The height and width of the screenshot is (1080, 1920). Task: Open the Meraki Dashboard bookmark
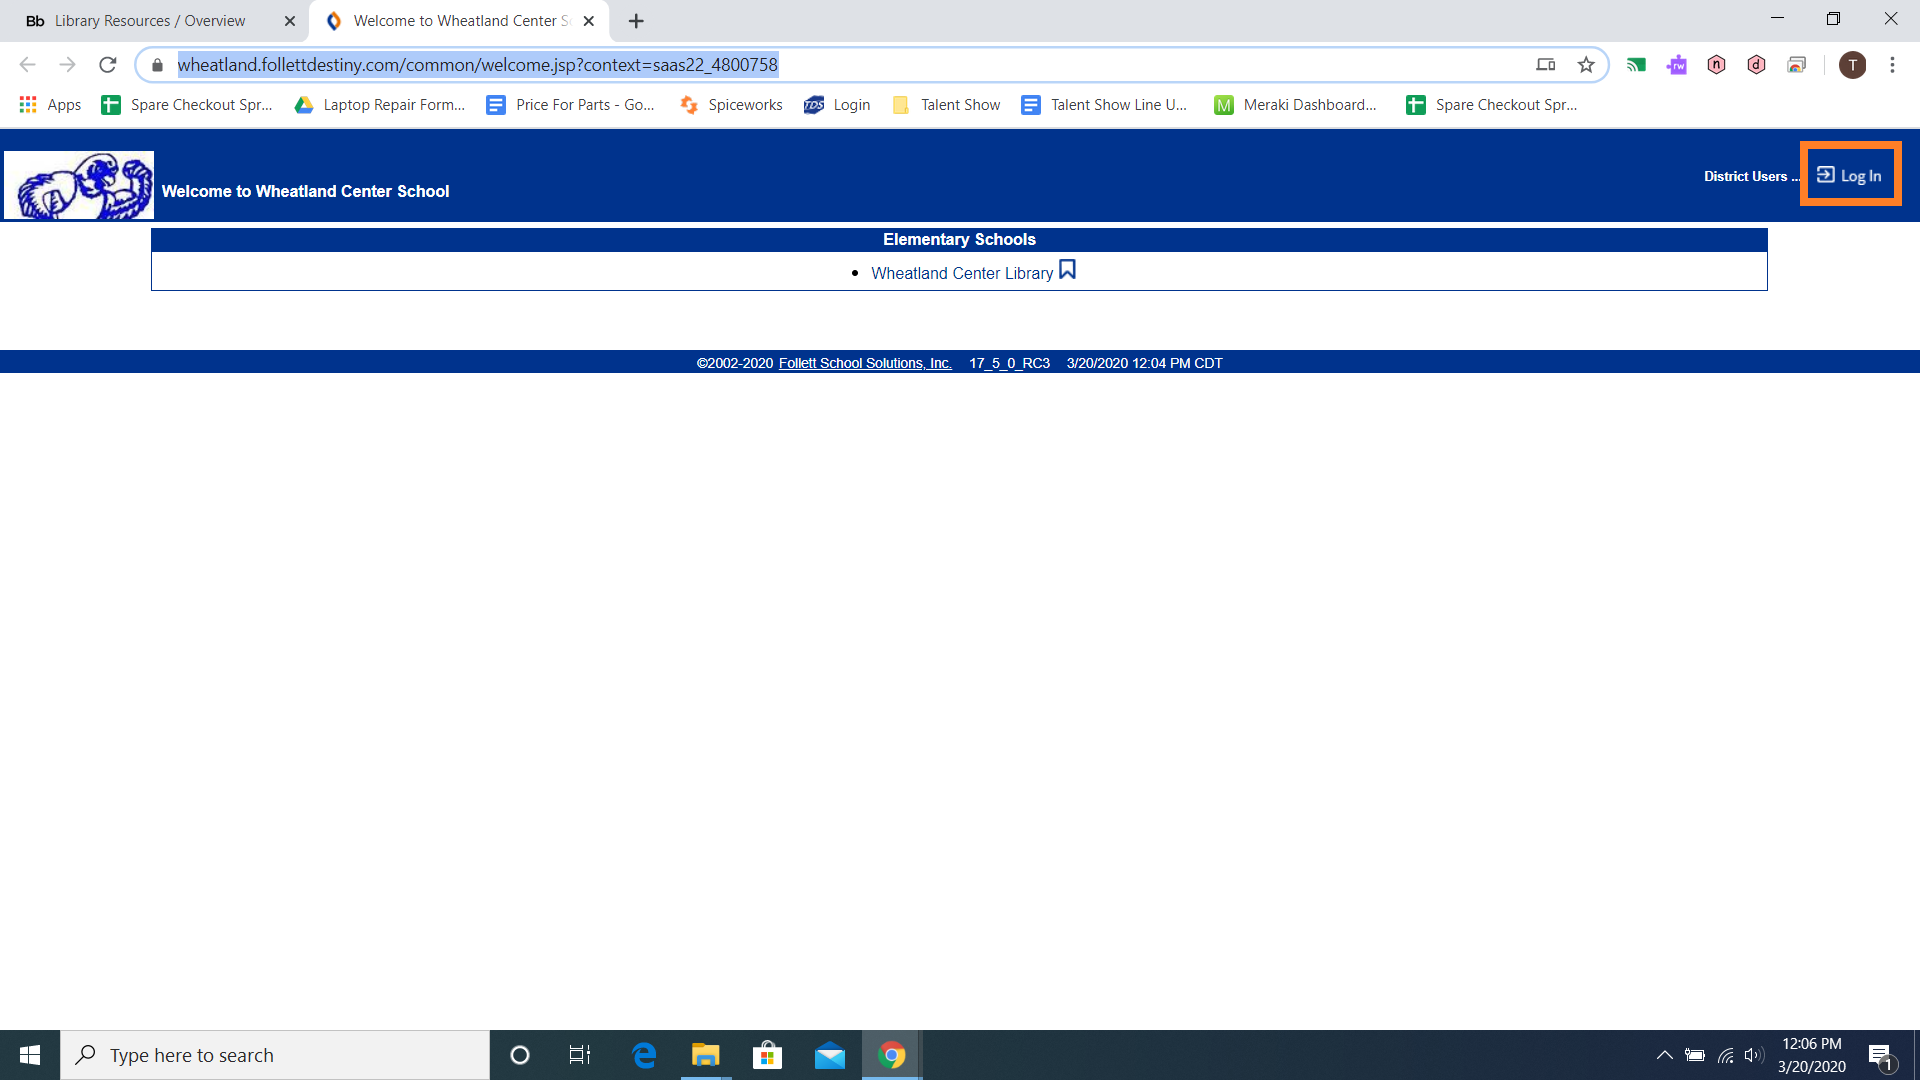click(1295, 105)
